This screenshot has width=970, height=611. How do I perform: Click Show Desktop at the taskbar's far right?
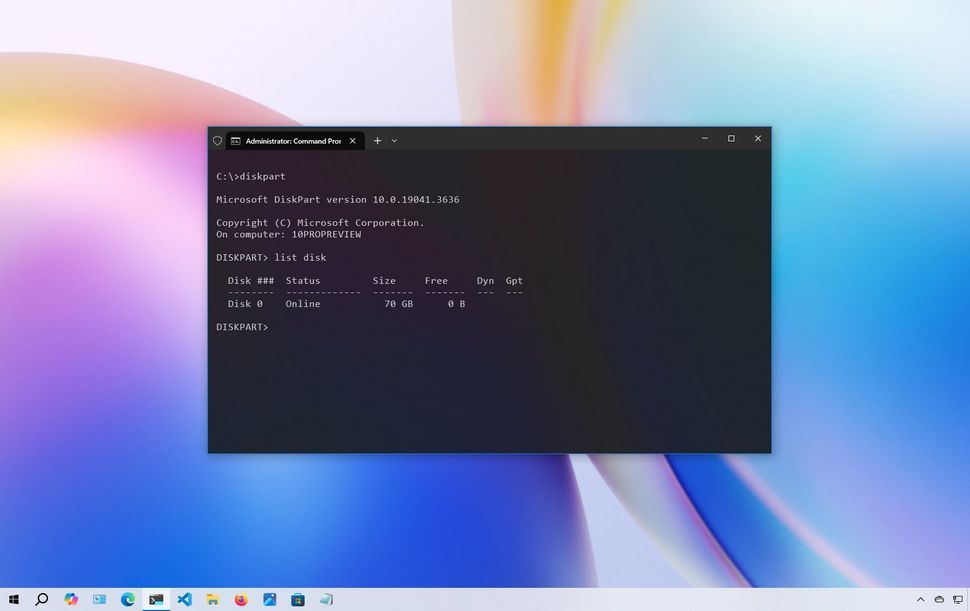968,599
